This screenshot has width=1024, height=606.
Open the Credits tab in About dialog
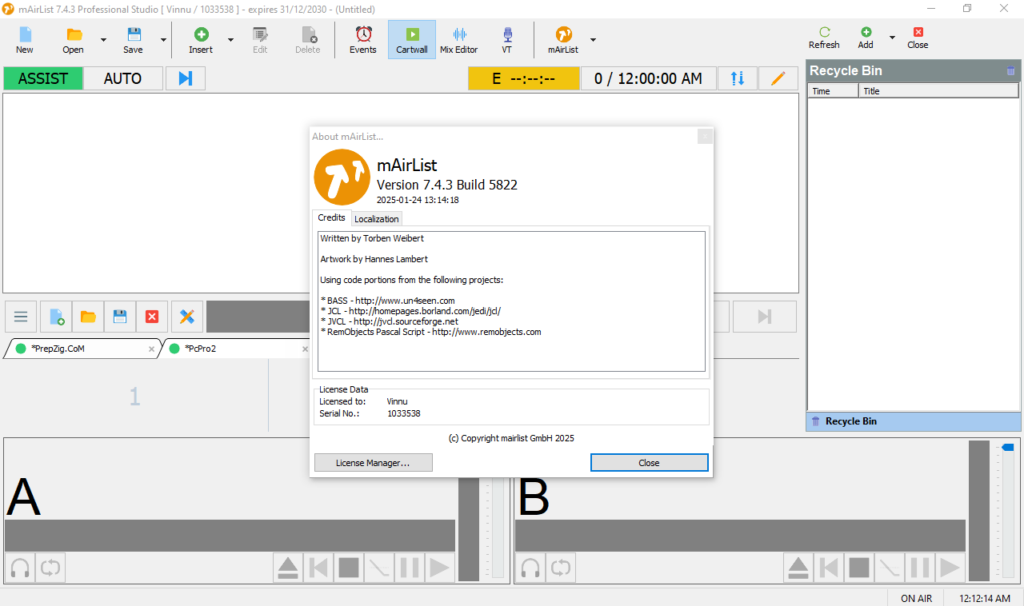click(x=331, y=218)
